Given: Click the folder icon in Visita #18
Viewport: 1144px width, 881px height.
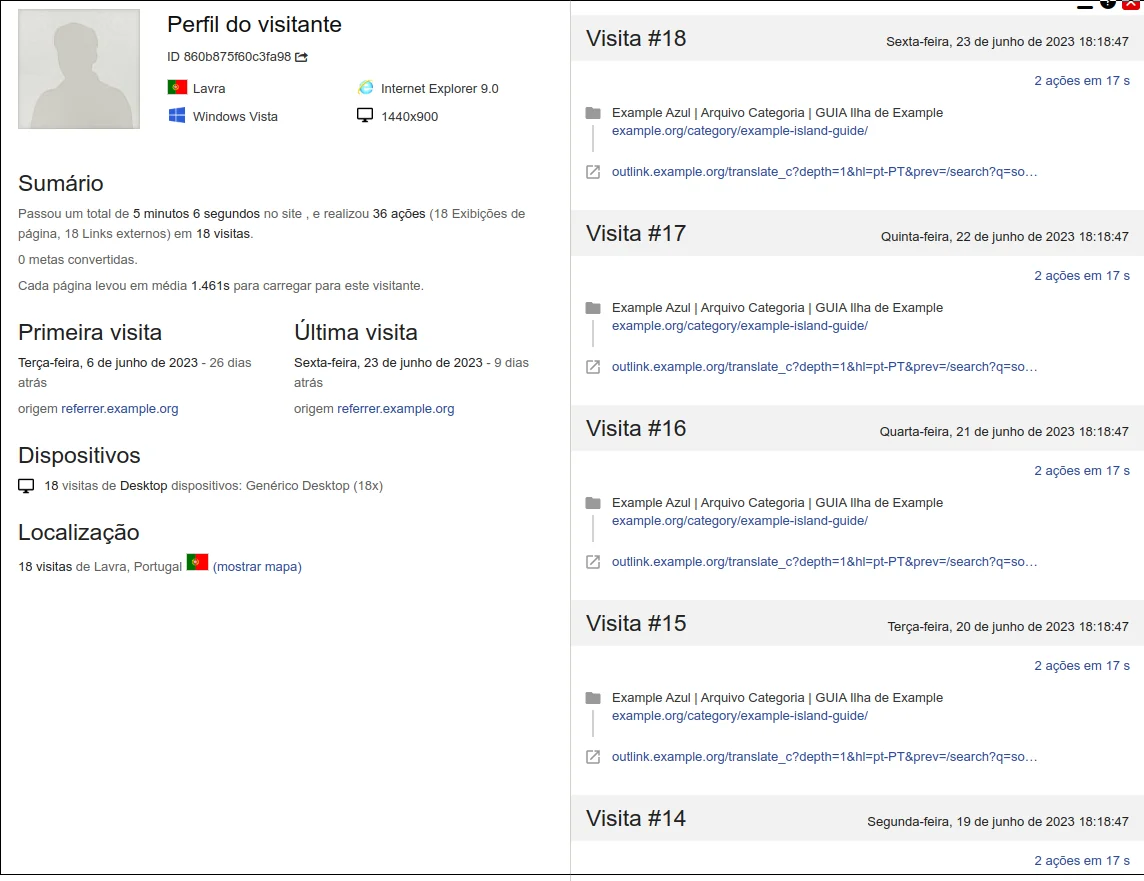Looking at the screenshot, I should (x=593, y=113).
